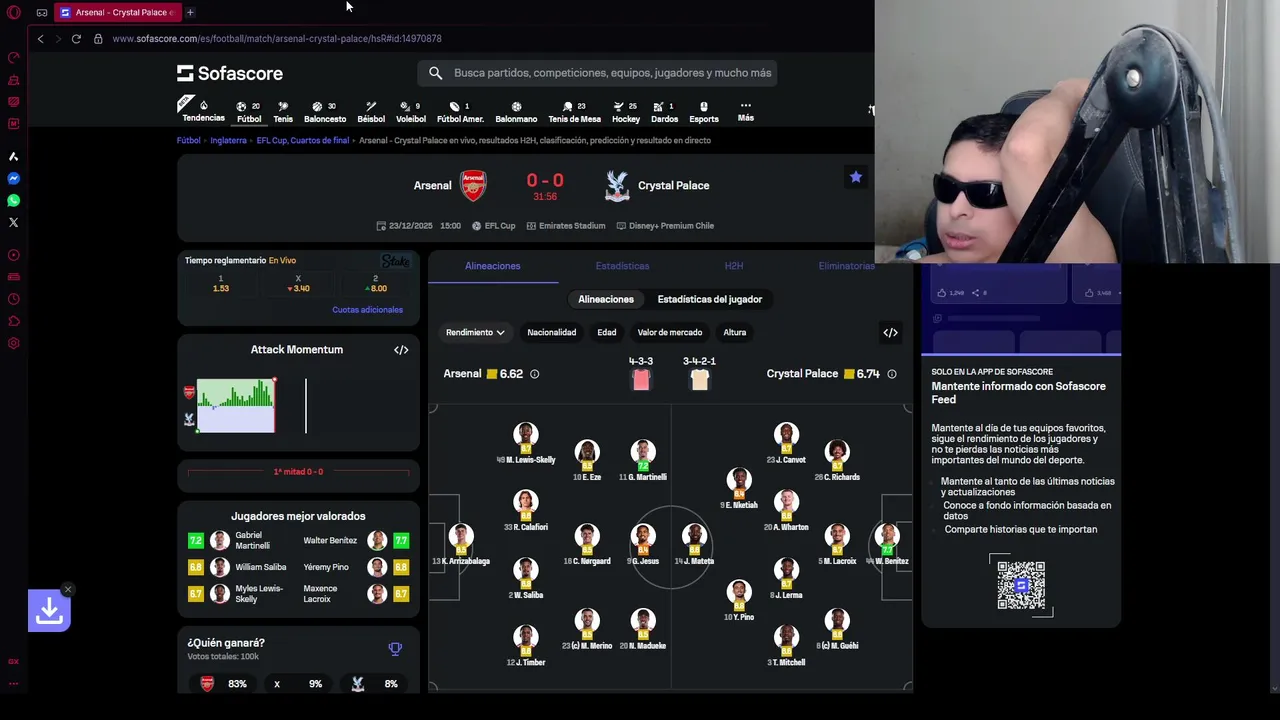Click the blue download arrow button
This screenshot has height=720, width=1280.
(49, 610)
